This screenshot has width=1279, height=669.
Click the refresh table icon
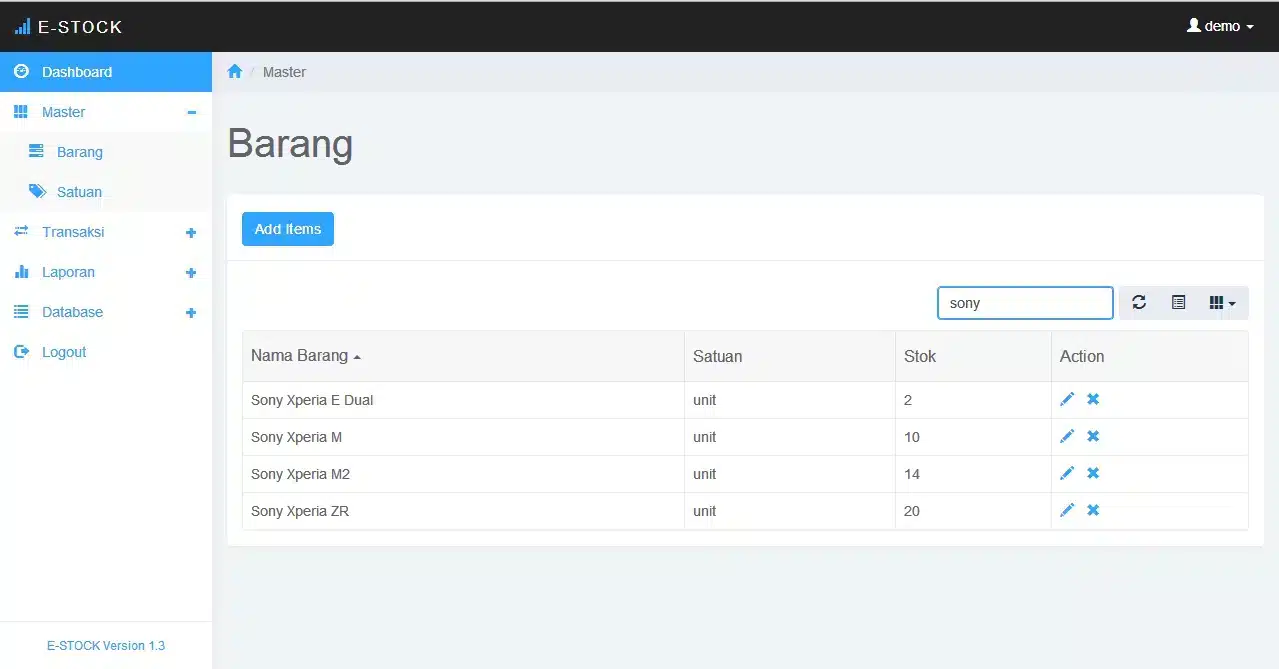coord(1139,303)
